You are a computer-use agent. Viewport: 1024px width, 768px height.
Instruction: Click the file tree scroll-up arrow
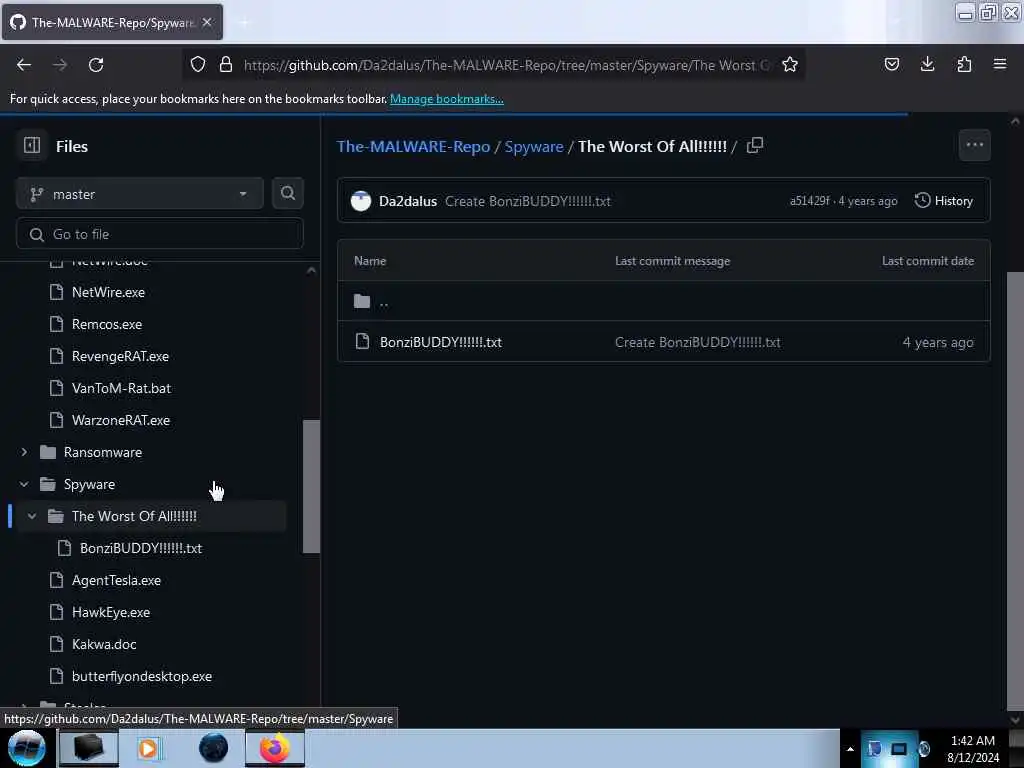(312, 270)
